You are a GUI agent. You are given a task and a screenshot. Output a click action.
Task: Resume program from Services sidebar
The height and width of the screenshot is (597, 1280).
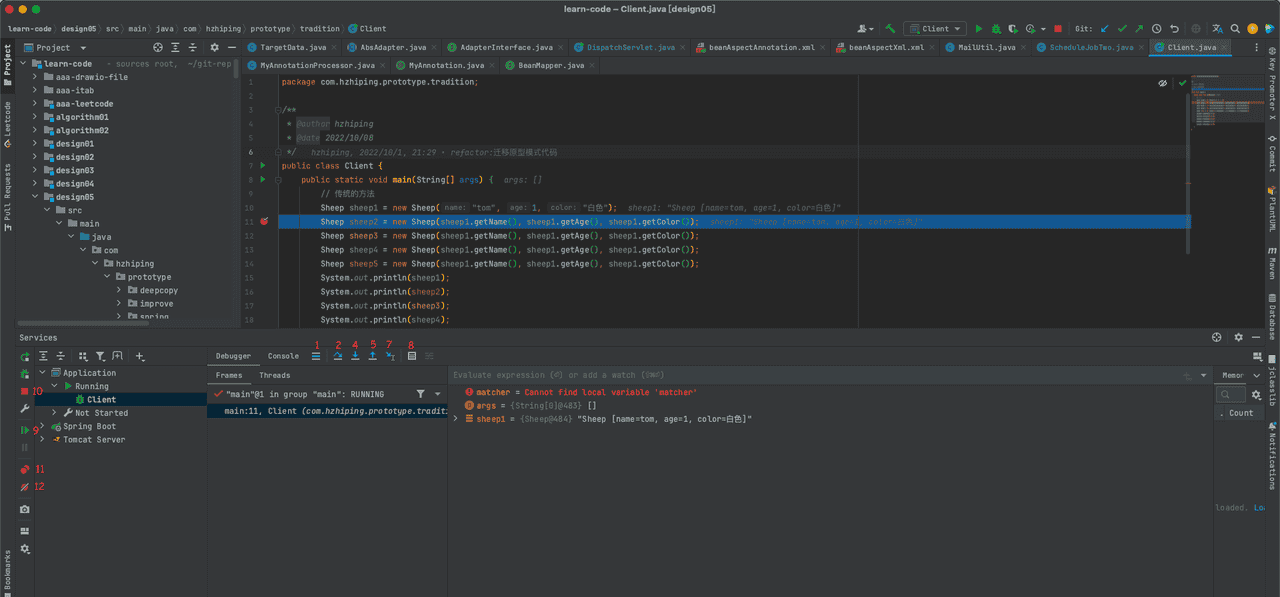25,430
